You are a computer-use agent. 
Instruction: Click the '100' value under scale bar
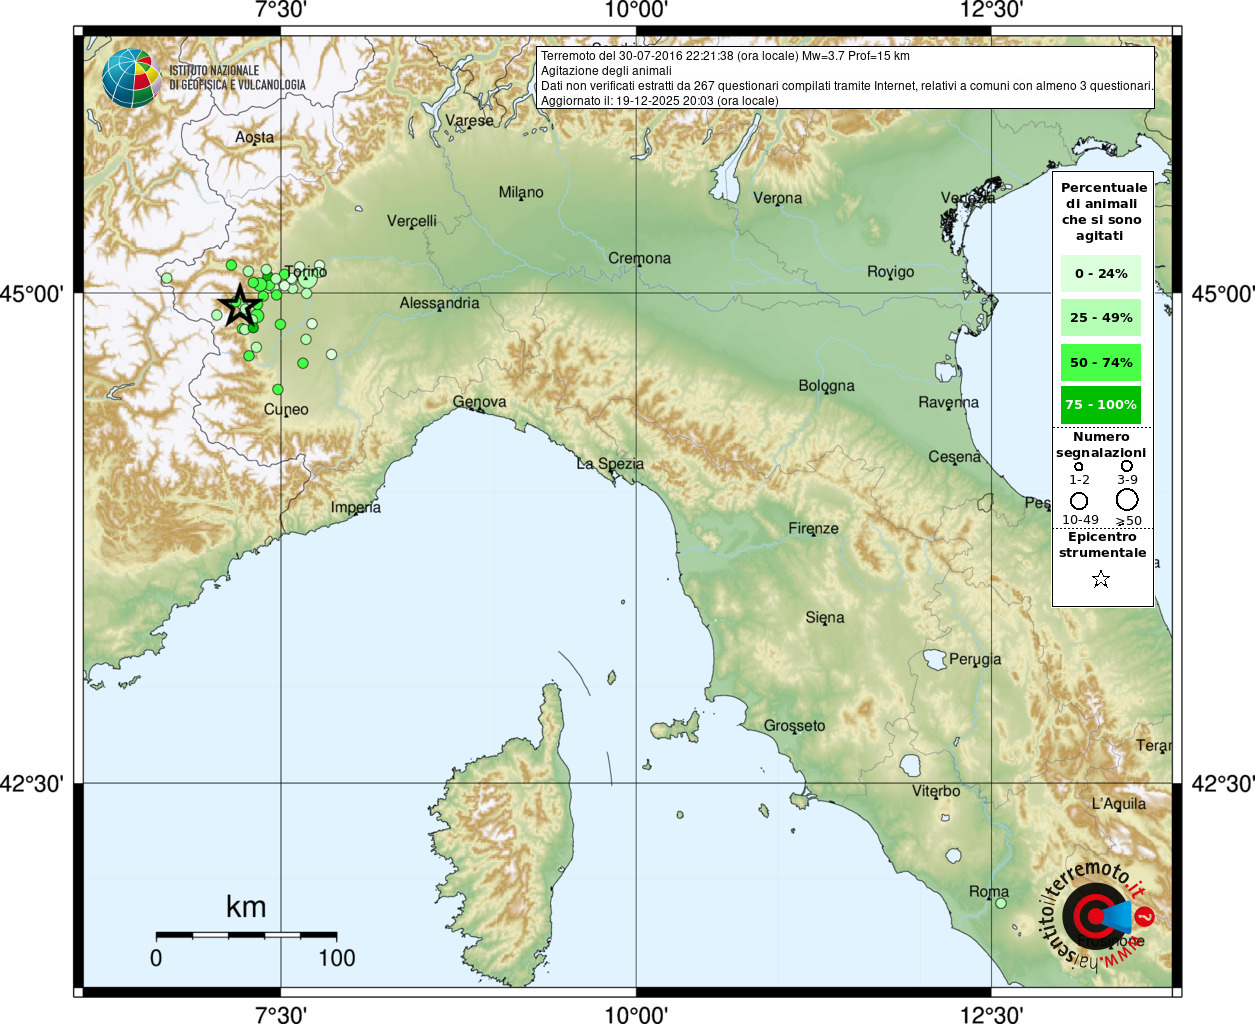(336, 958)
